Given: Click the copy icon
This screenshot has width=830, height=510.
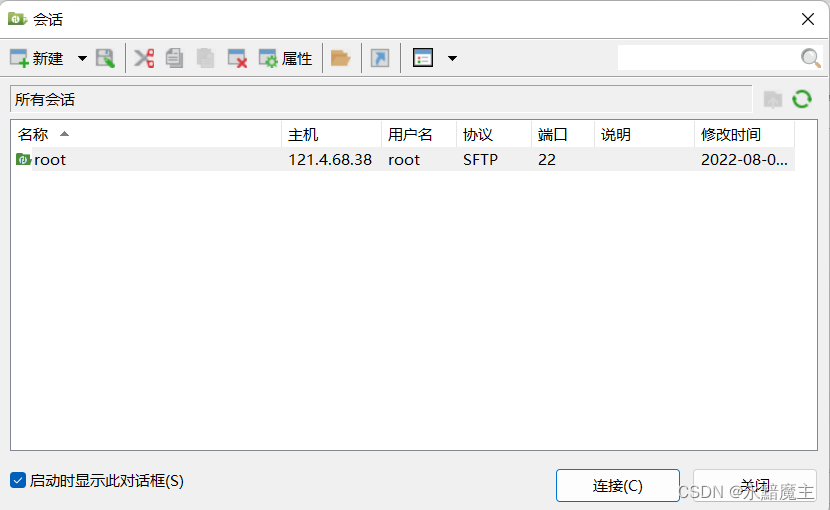Looking at the screenshot, I should (x=174, y=58).
